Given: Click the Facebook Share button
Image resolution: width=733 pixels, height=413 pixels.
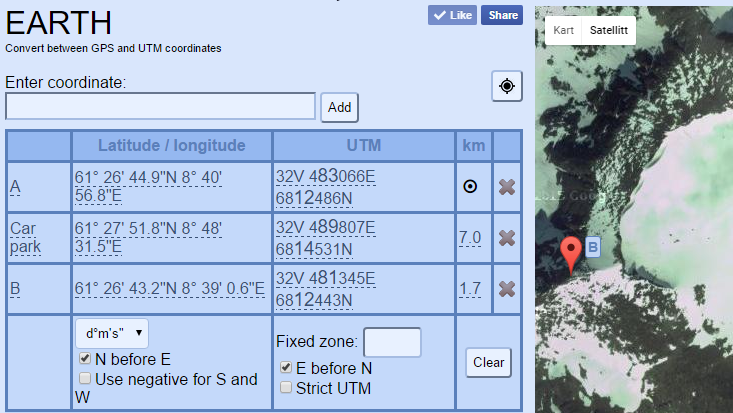Looking at the screenshot, I should pyautogui.click(x=502, y=15).
